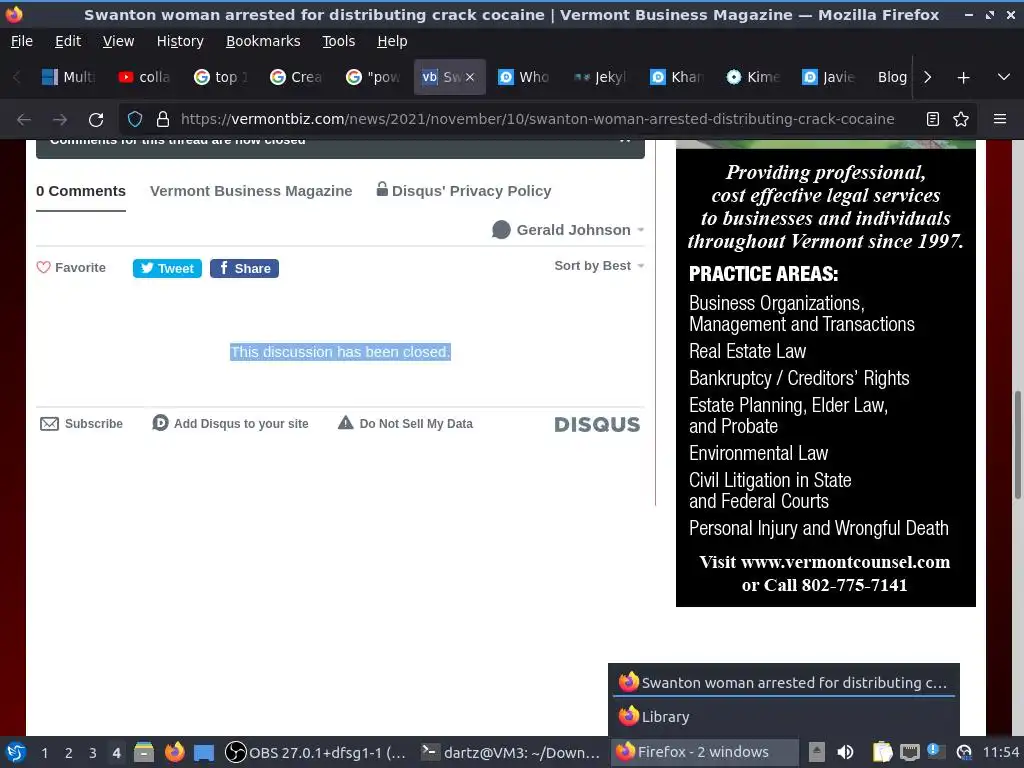
Task: Switch to workspace 1
Action: 44,753
